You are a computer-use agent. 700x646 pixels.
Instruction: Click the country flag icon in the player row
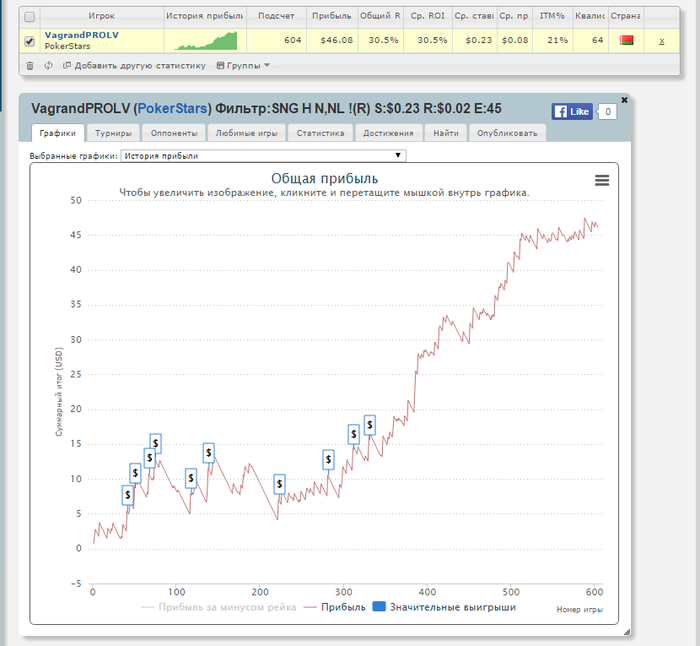(x=627, y=40)
